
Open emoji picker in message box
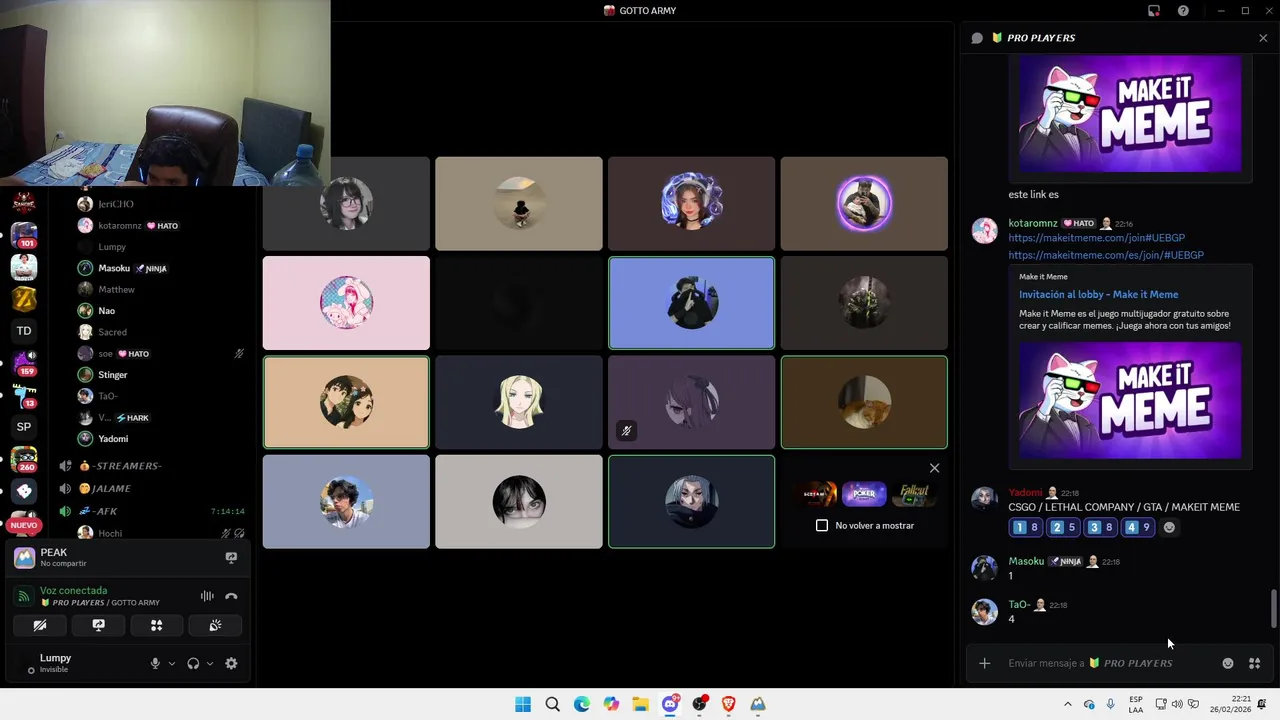coord(1228,663)
